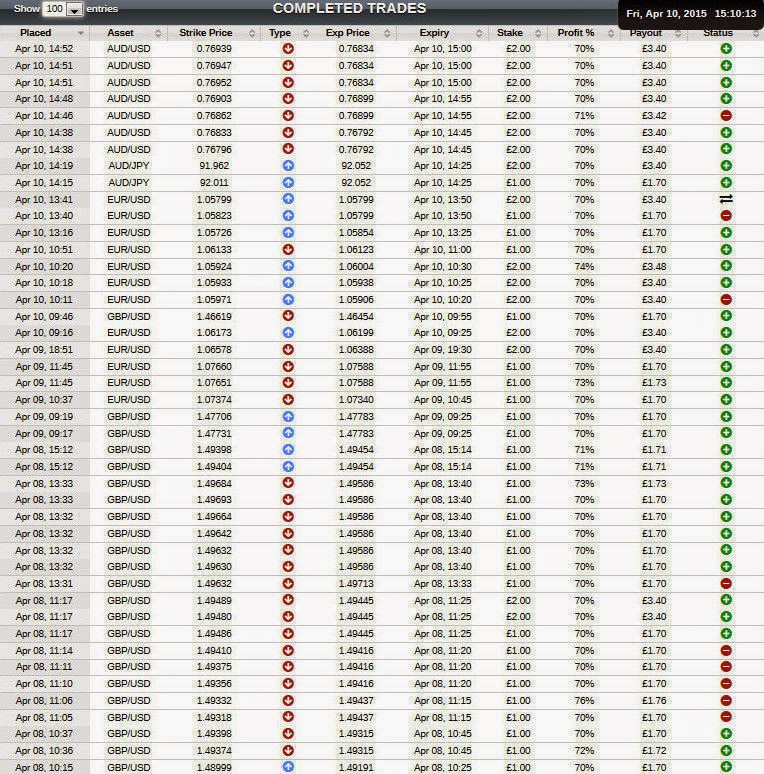Click the Asset column sort arrows

158,33
